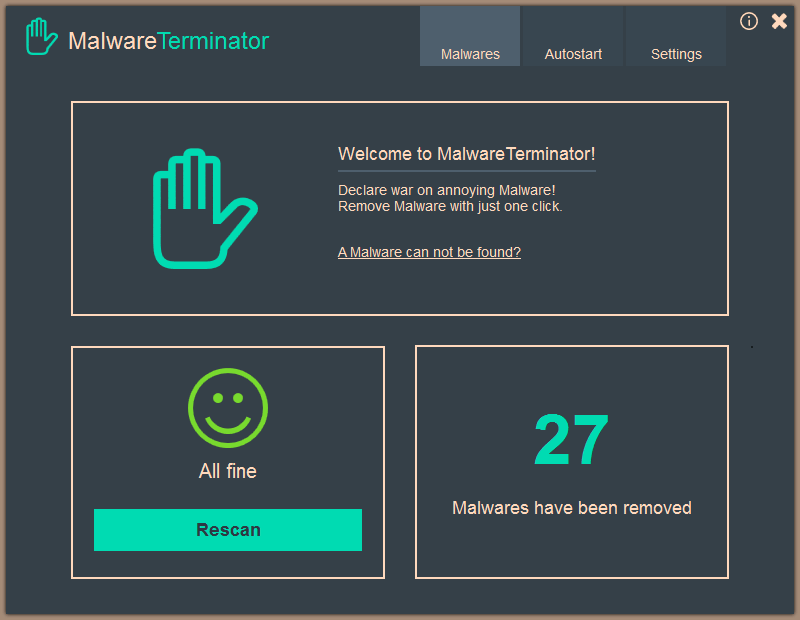800x620 pixels.
Task: Click the MalwareTerminator title text
Action: click(168, 41)
